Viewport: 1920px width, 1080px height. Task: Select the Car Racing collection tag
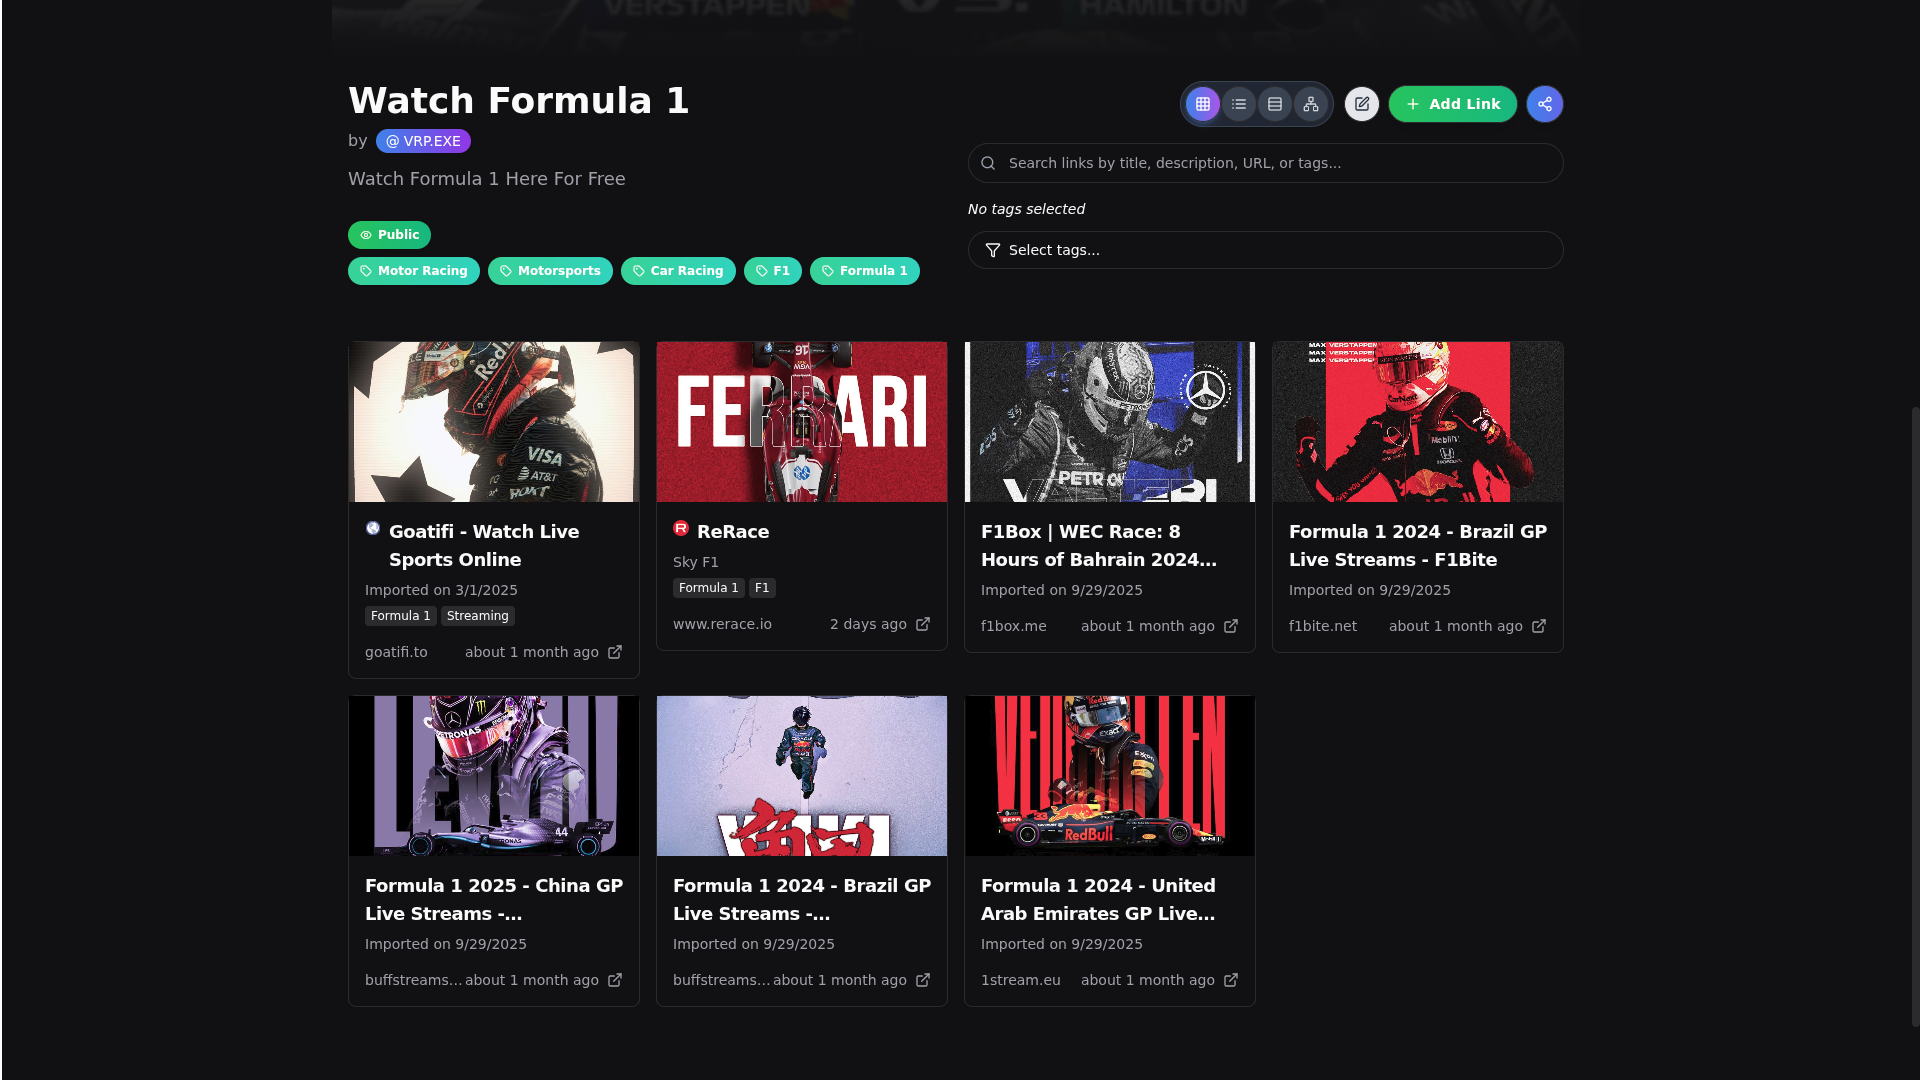point(678,271)
